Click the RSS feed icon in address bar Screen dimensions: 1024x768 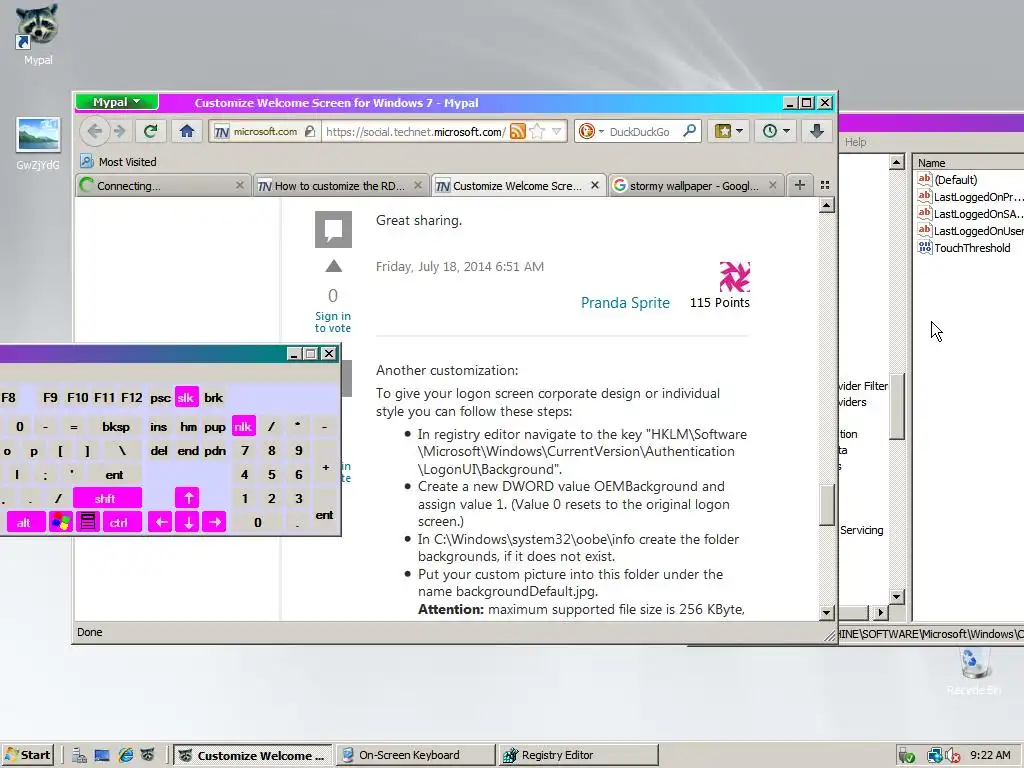(x=517, y=131)
